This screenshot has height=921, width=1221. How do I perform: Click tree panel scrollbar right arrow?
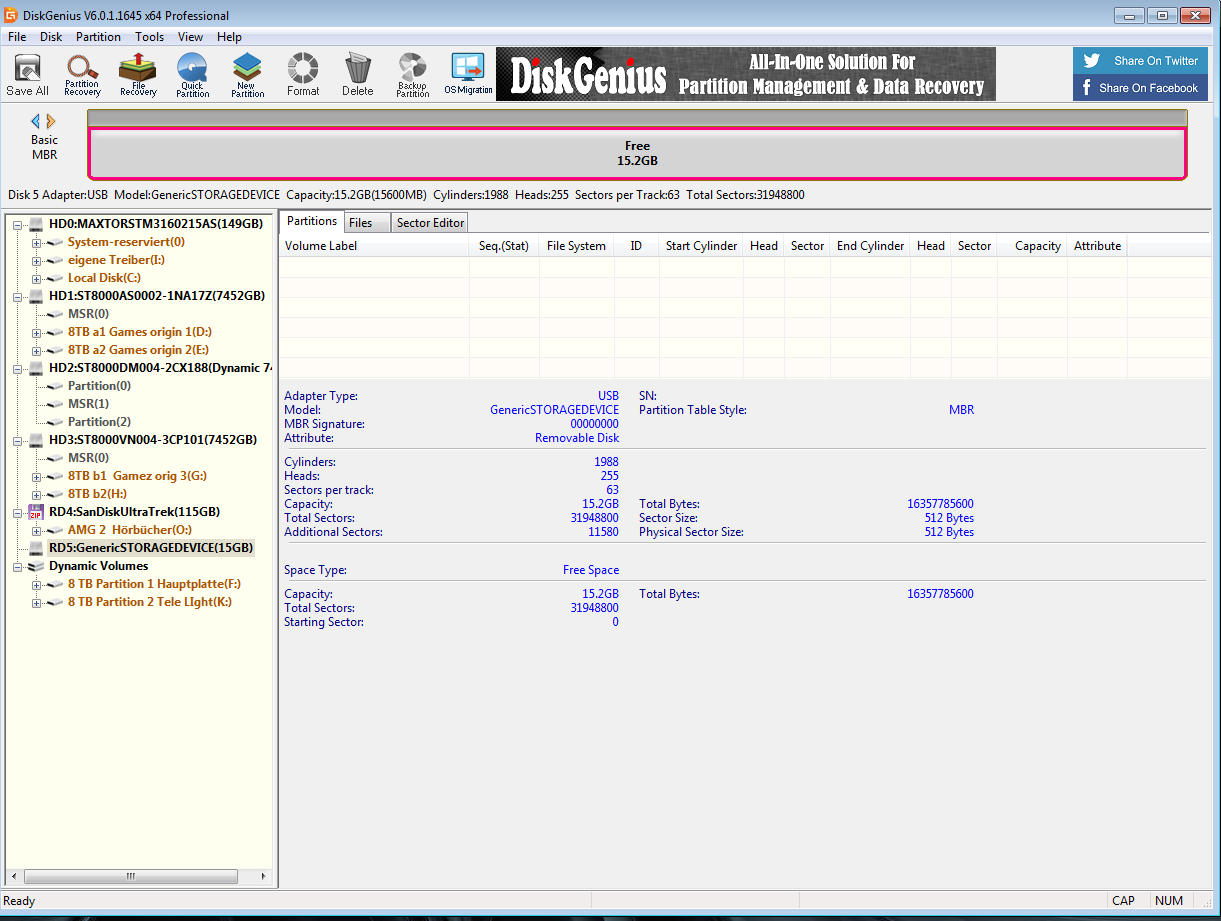[263, 876]
